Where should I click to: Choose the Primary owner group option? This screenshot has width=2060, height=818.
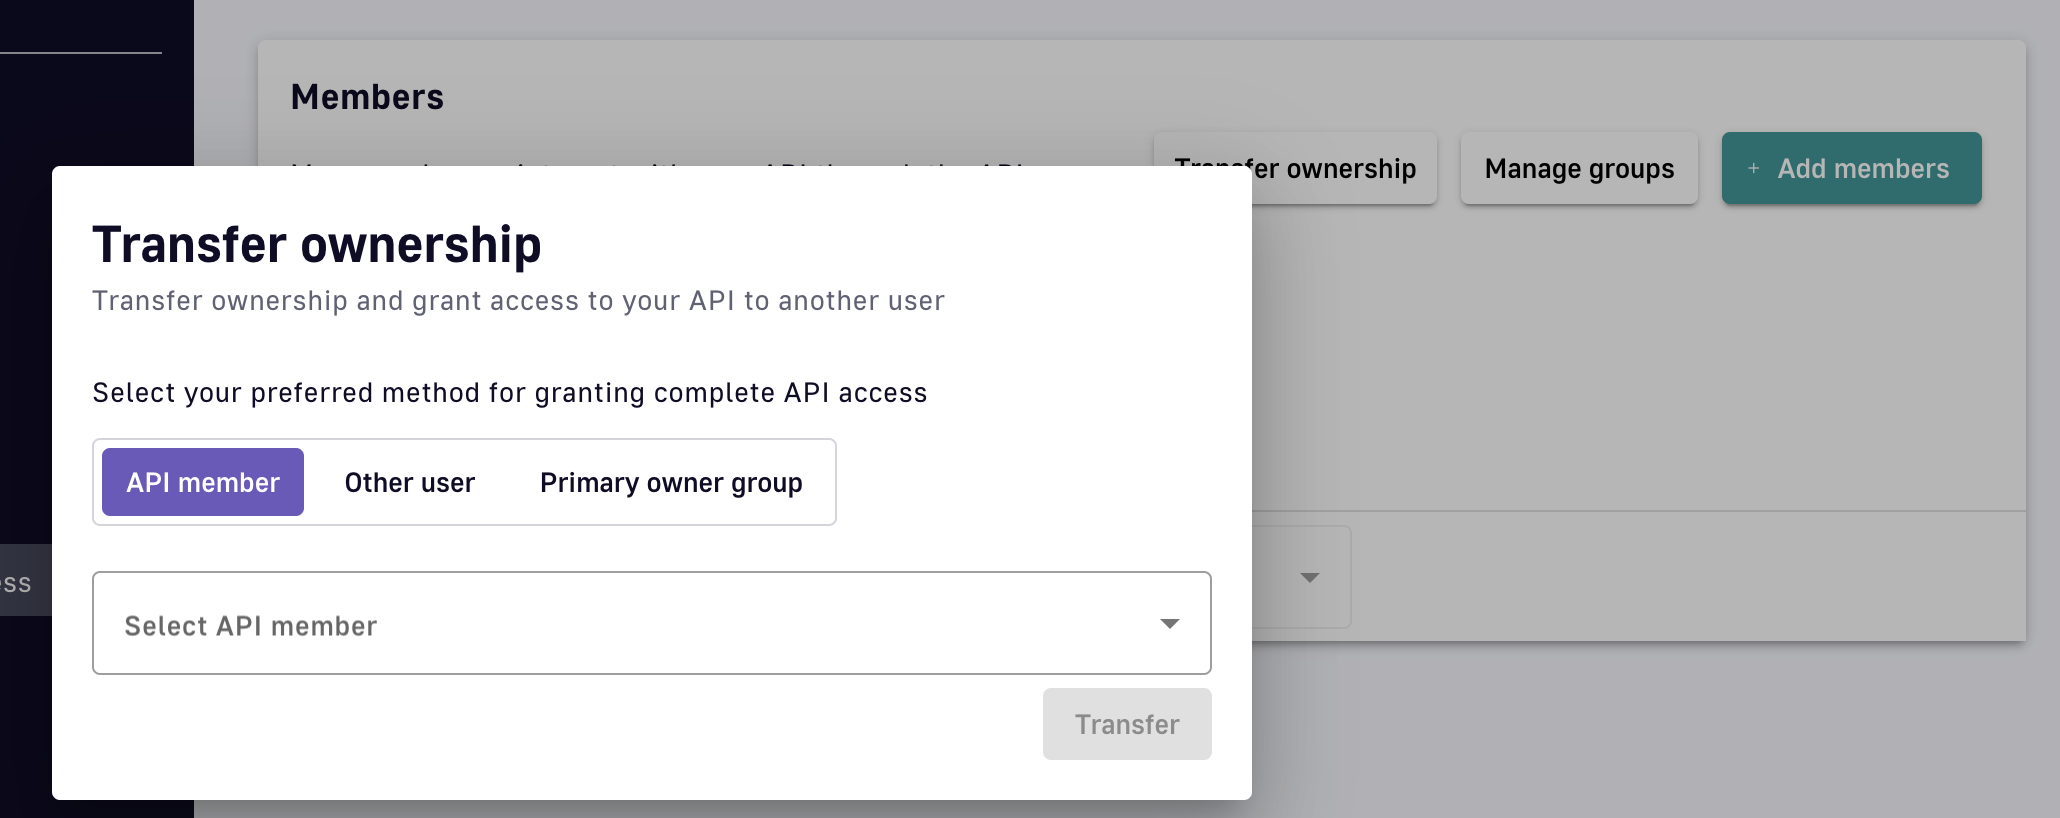pyautogui.click(x=671, y=482)
